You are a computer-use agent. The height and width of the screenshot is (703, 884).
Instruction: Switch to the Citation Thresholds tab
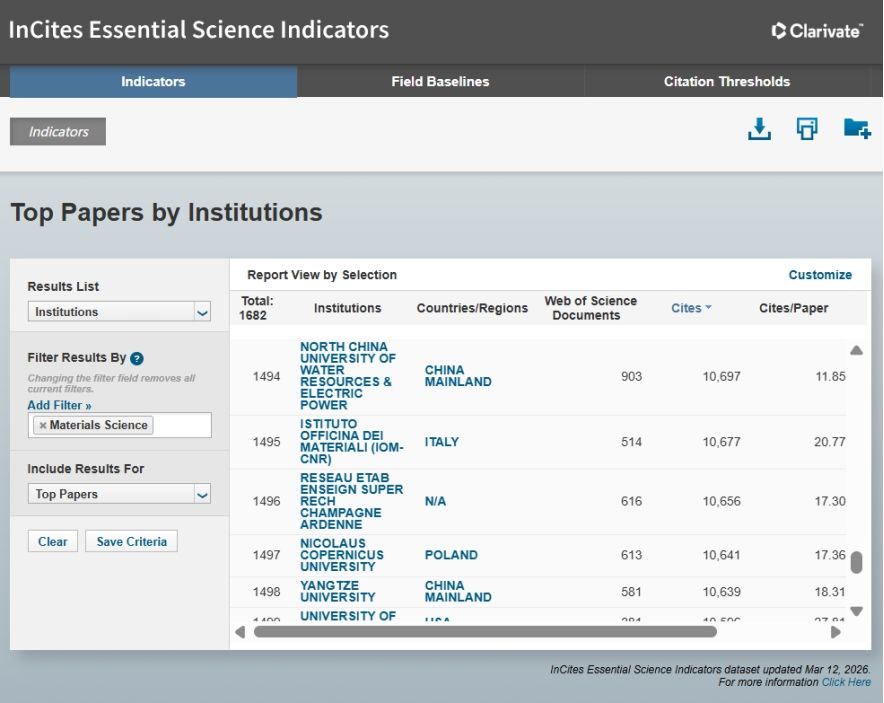pyautogui.click(x=726, y=82)
